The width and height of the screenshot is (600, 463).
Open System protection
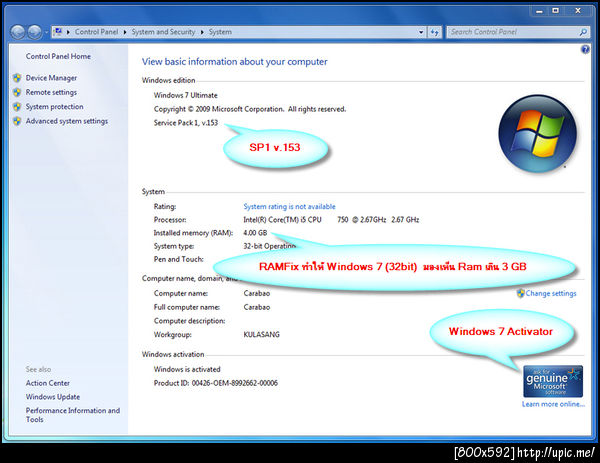(54, 106)
